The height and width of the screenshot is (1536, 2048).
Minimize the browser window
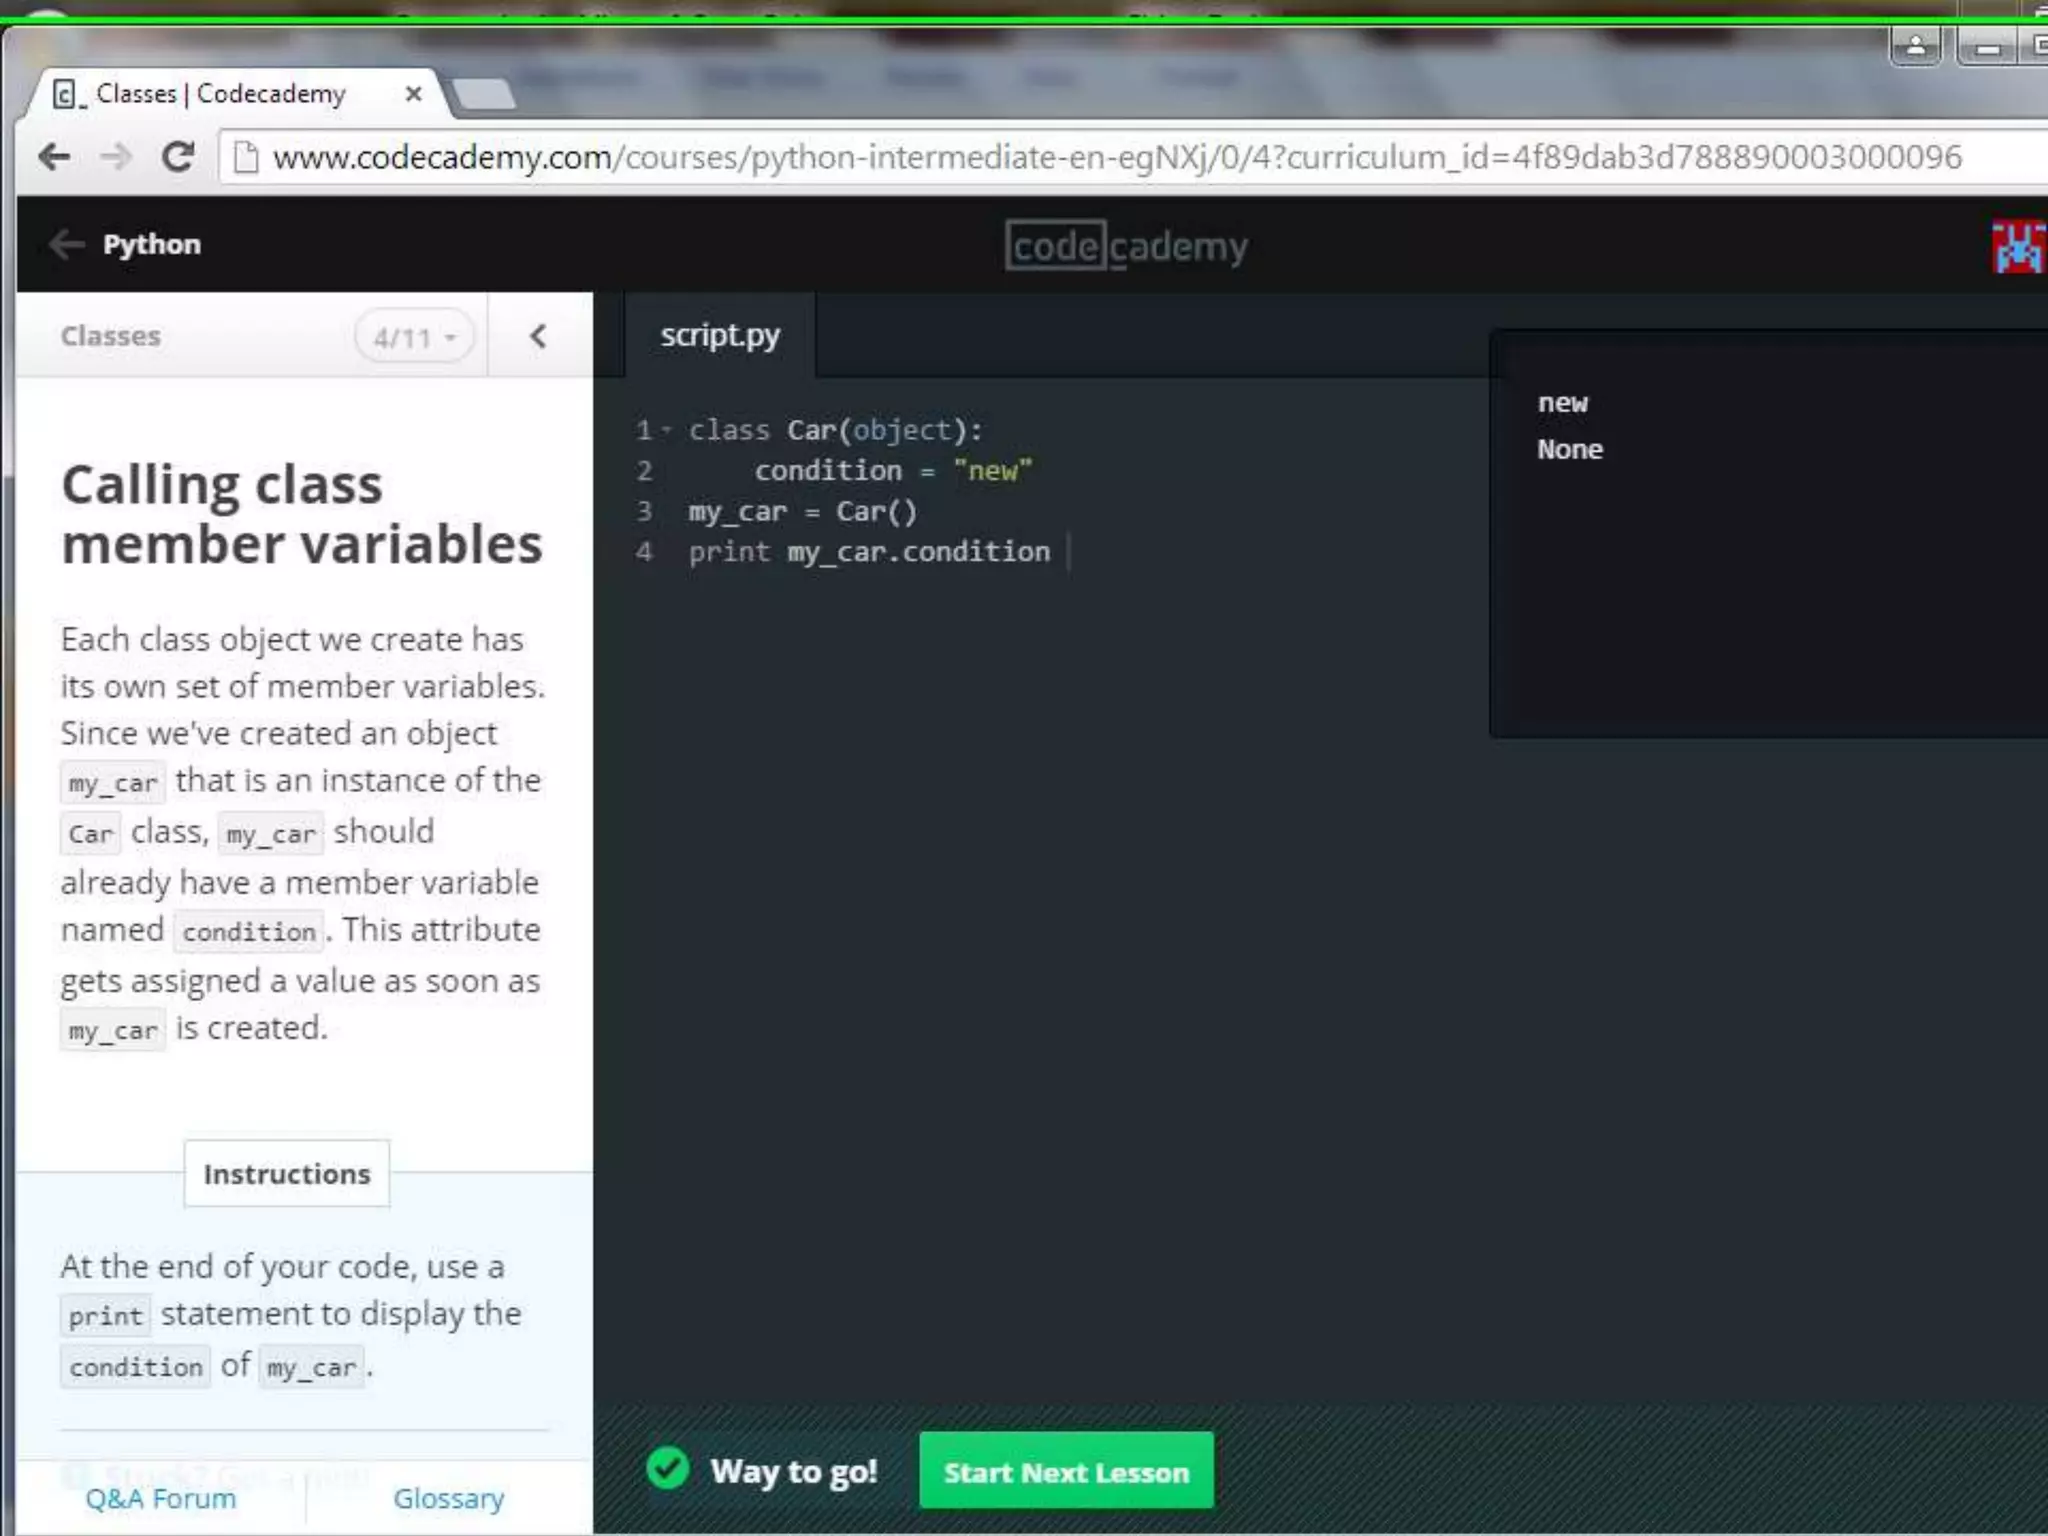(1988, 46)
